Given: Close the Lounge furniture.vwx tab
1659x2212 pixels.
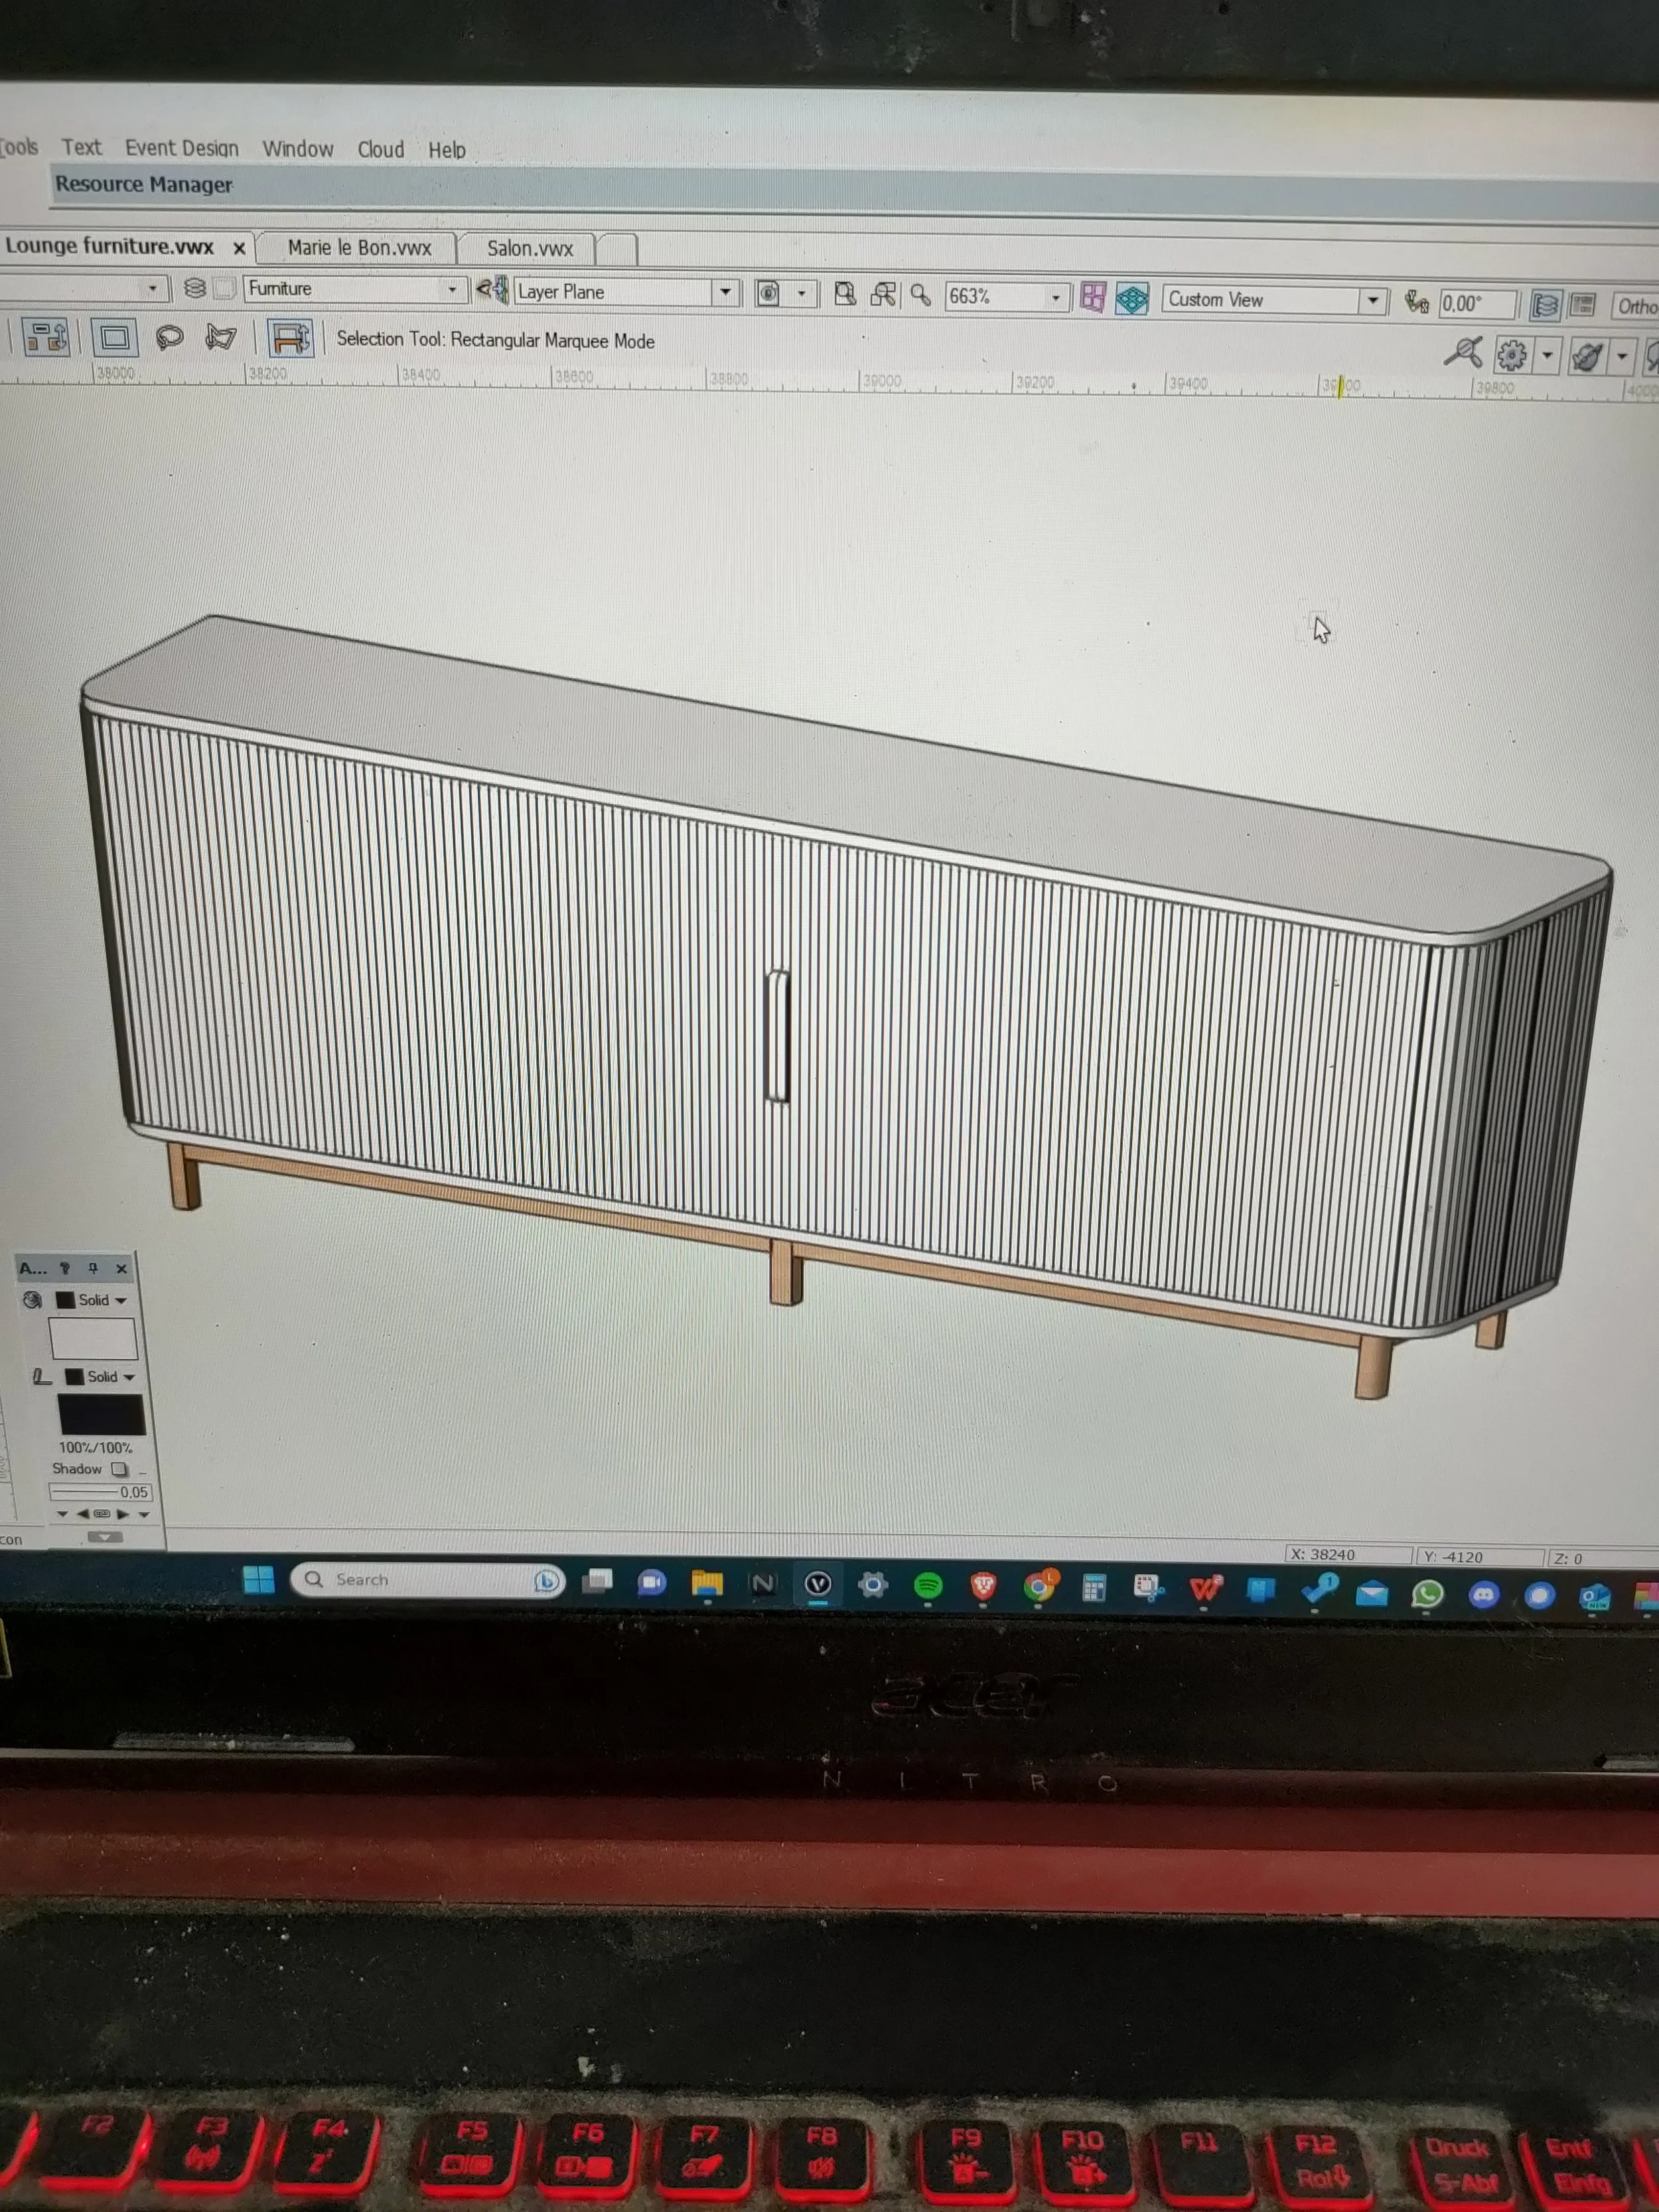Looking at the screenshot, I should click(x=239, y=248).
